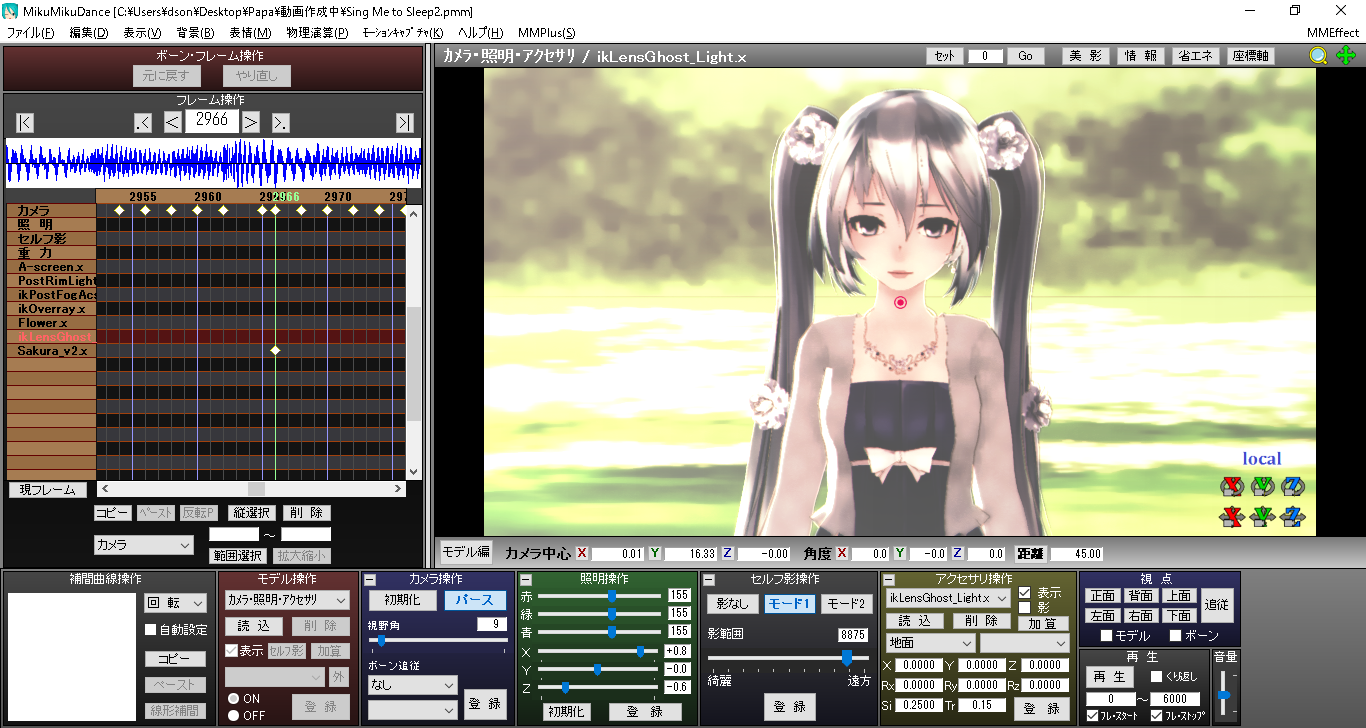Collapse the セルフ影操作 panel with minus icon

click(709, 579)
